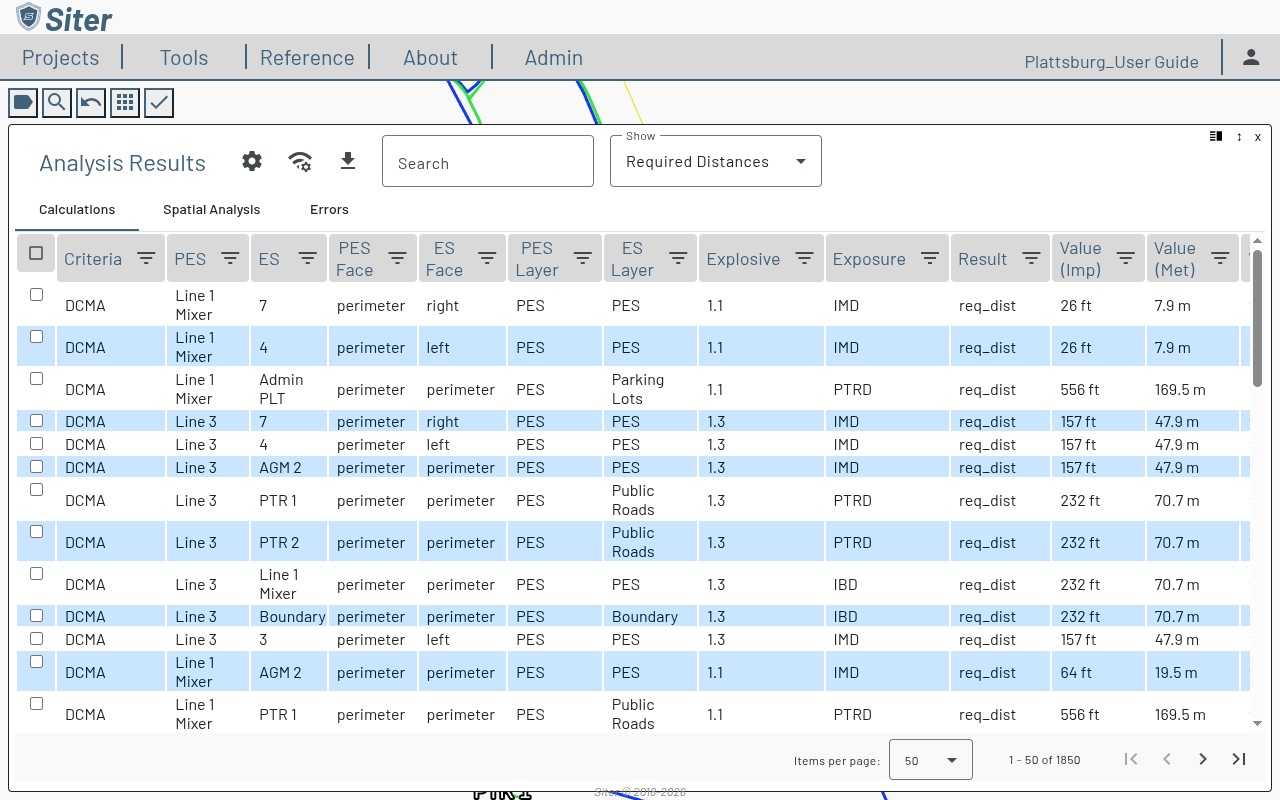Go to next results page
Image resolution: width=1280 pixels, height=800 pixels.
click(x=1203, y=759)
